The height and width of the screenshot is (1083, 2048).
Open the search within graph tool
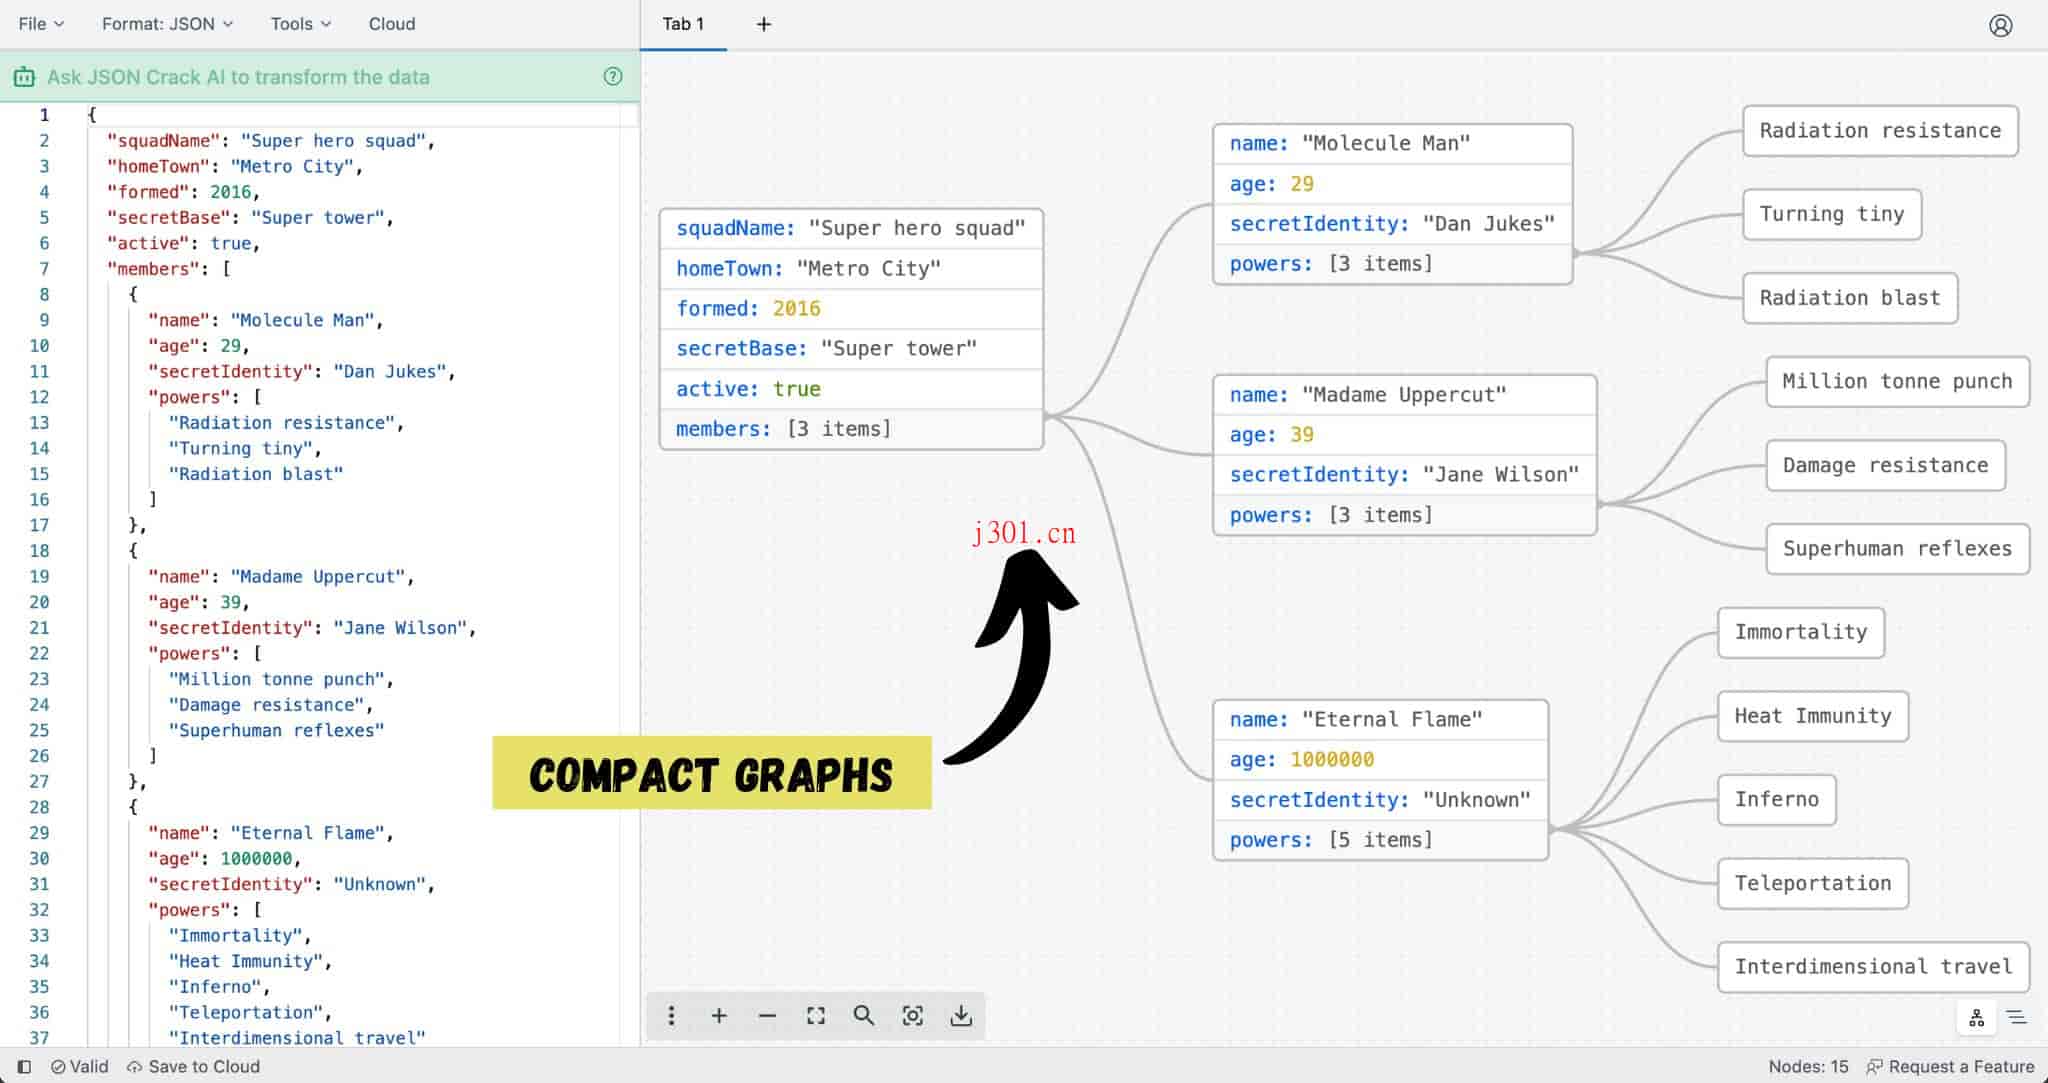point(864,1015)
